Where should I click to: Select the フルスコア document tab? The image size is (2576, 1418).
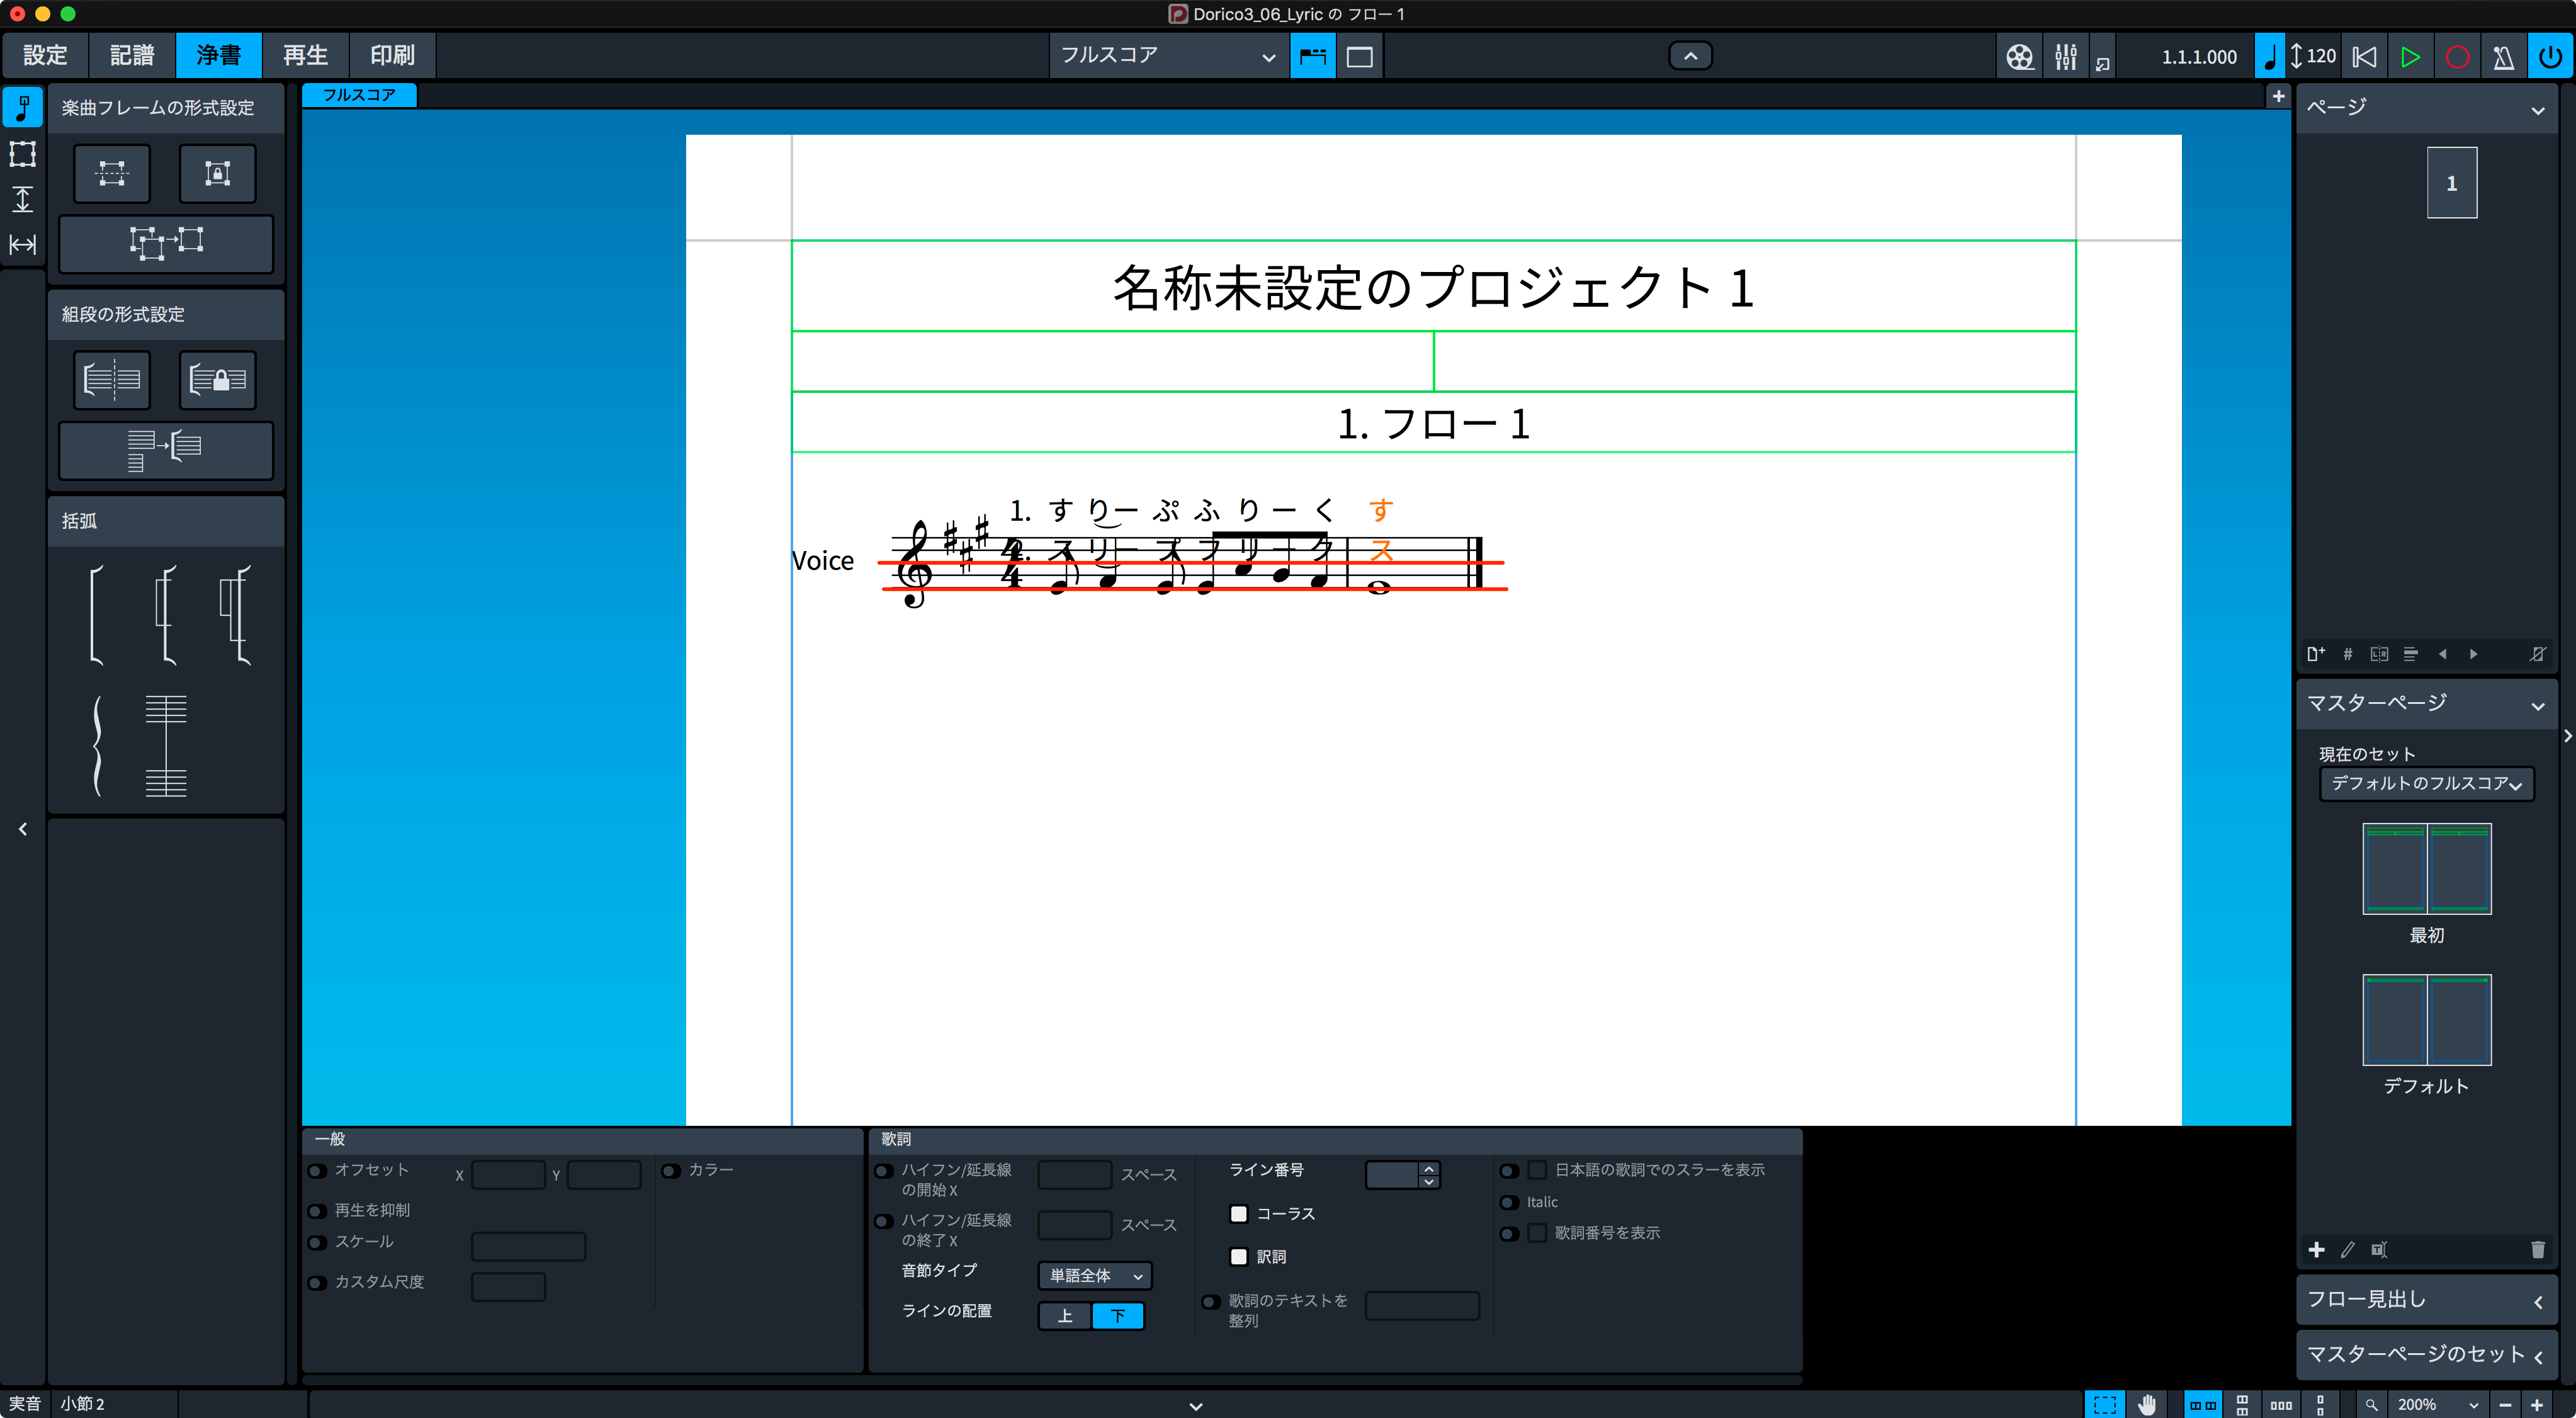point(359,95)
